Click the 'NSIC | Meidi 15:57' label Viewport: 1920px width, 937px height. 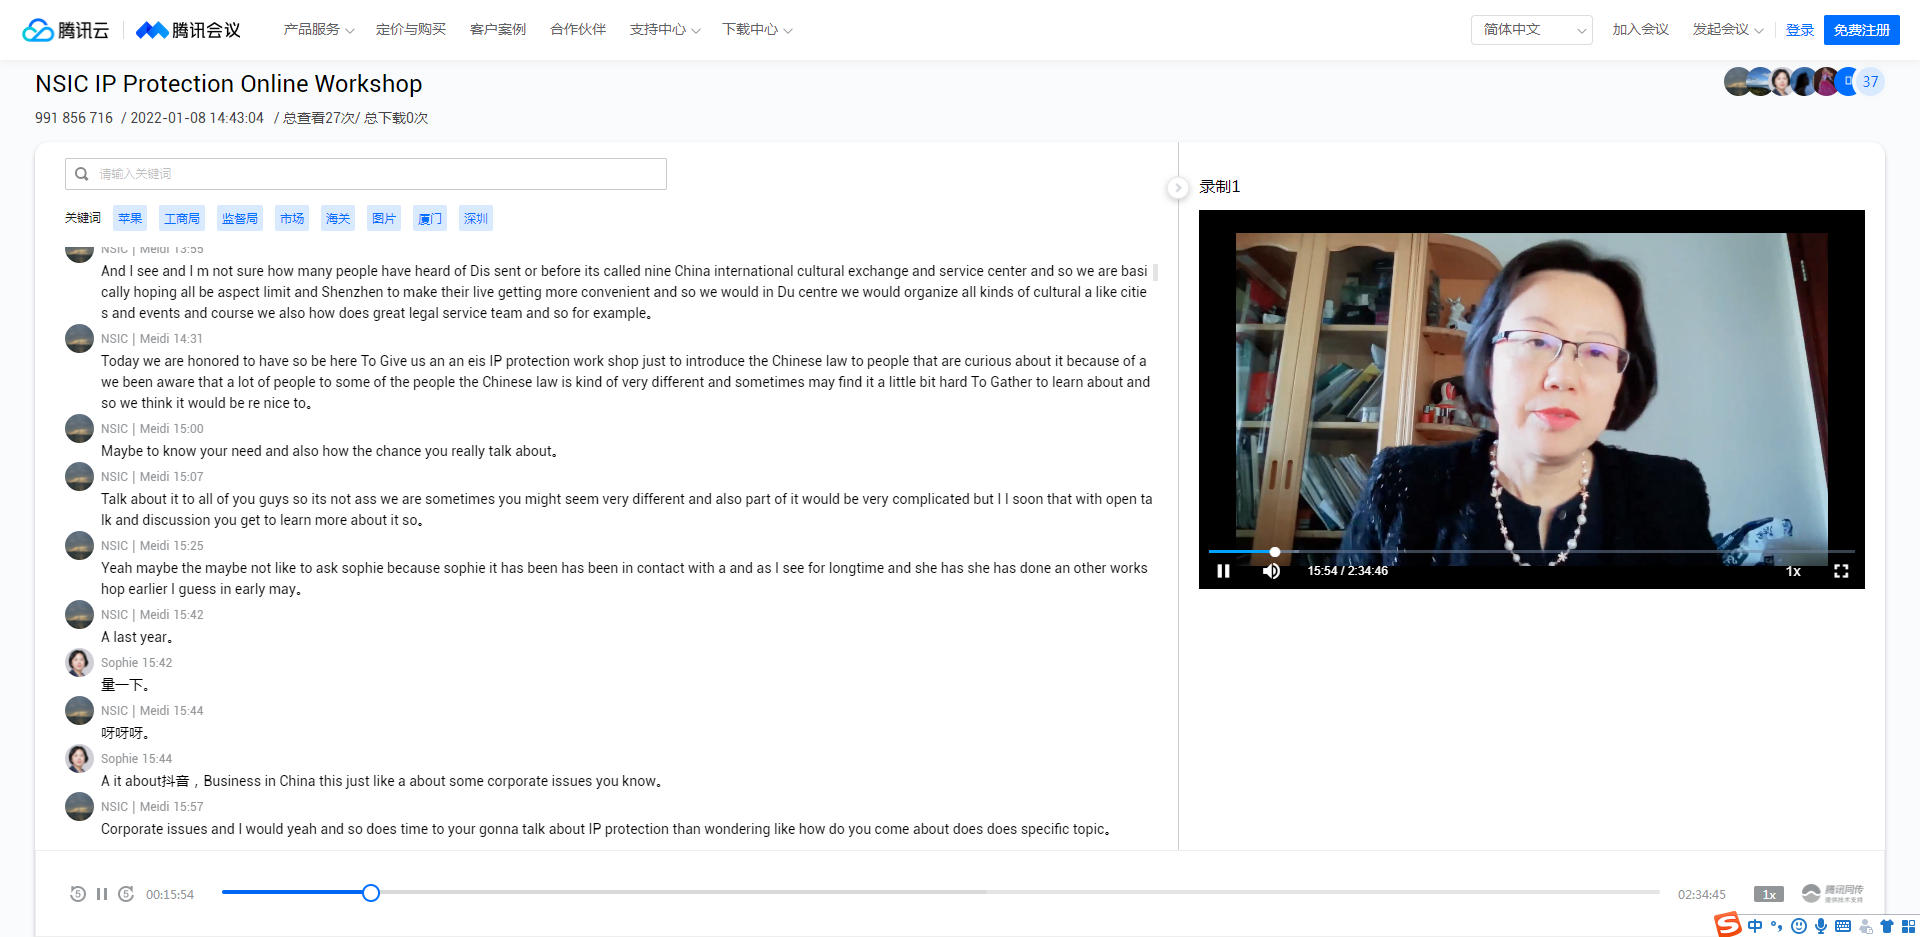pos(152,807)
